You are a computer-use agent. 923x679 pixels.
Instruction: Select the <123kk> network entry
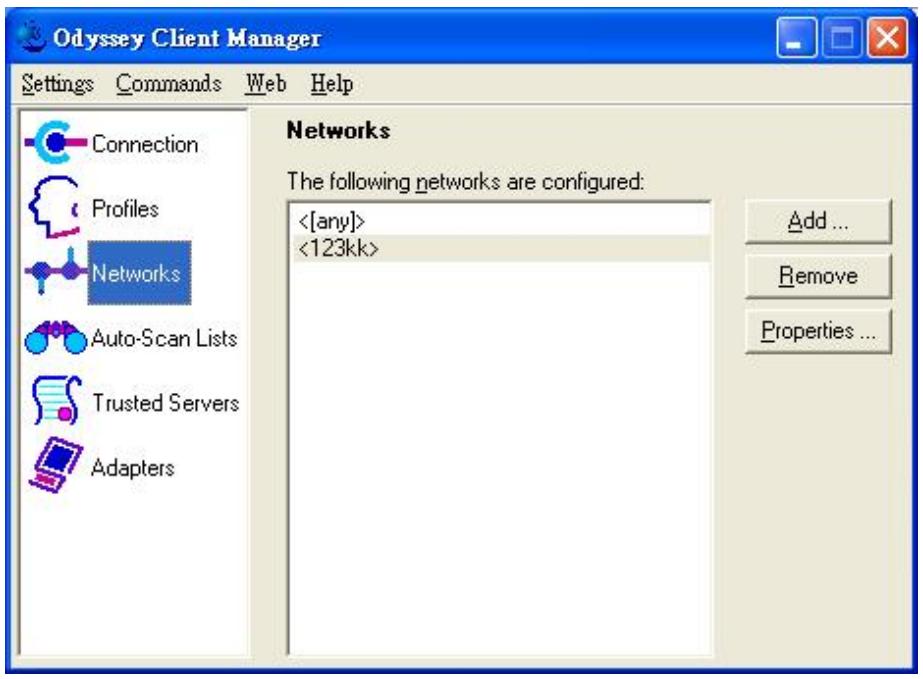(x=502, y=249)
